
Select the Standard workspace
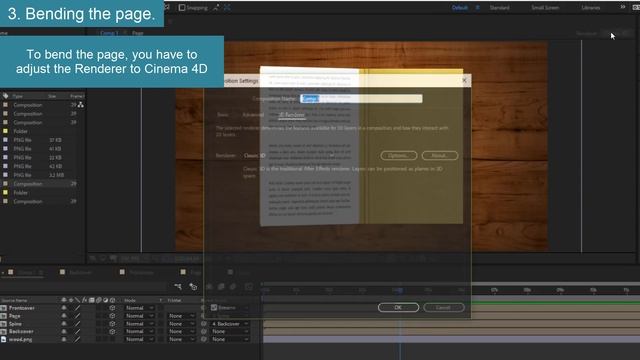(499, 7)
